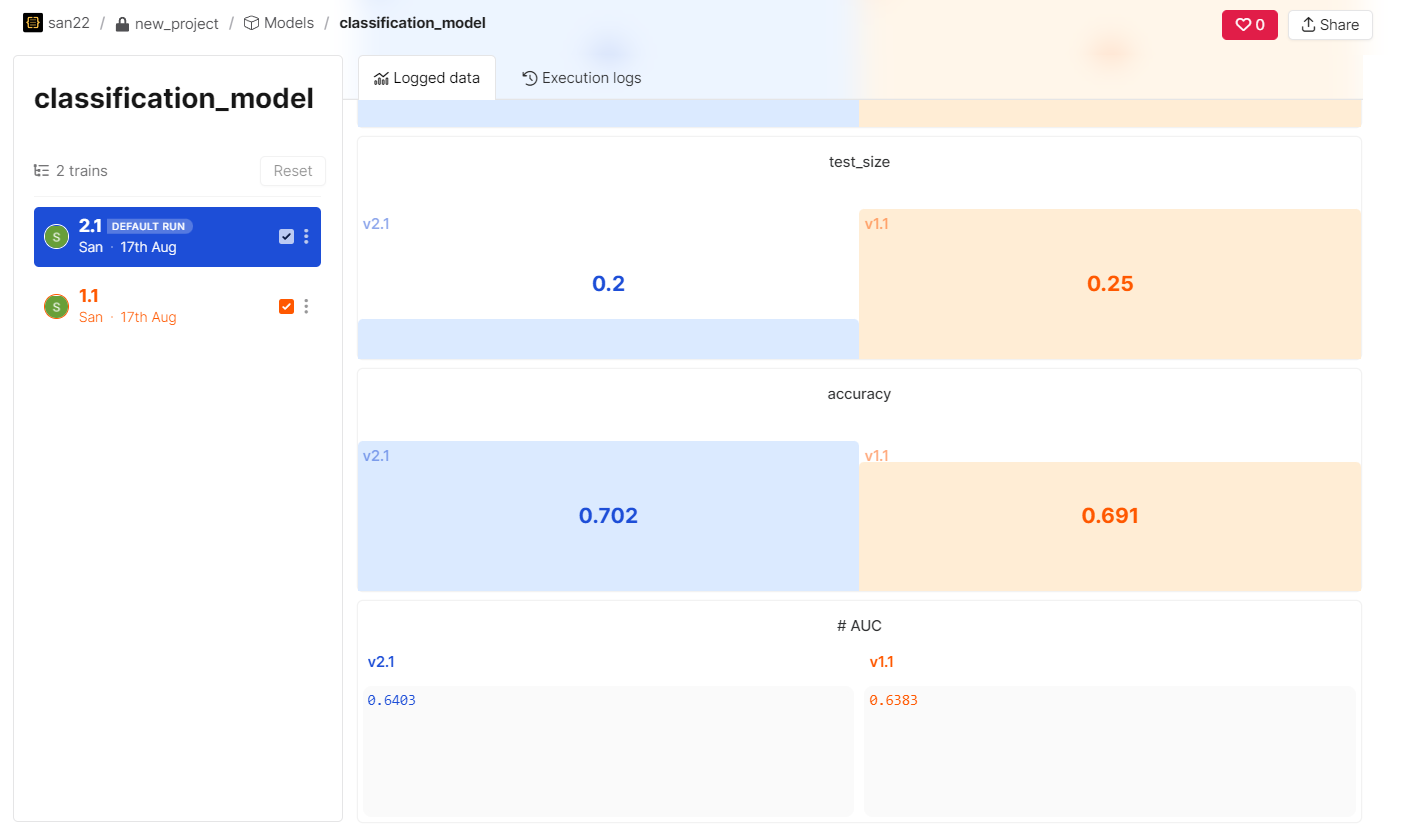
Task: Select run 1.1 in the trains list
Action: coord(177,307)
